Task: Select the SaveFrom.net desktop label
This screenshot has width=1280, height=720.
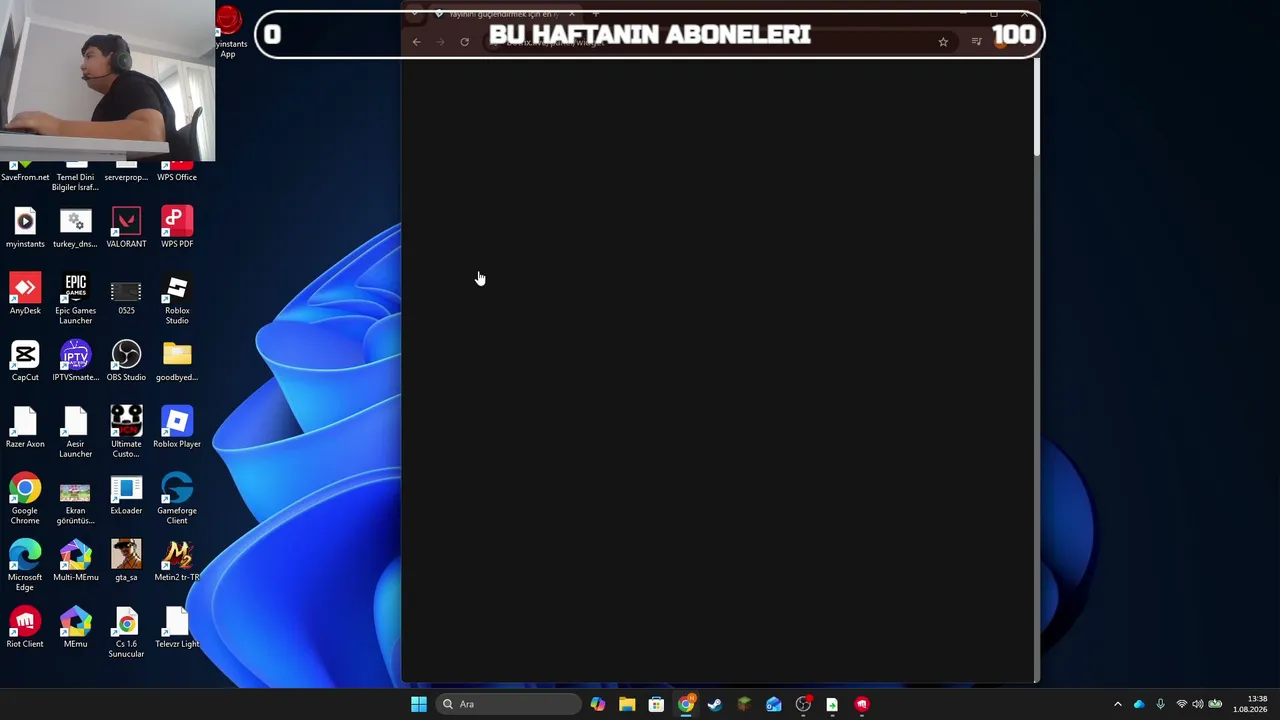Action: pos(25,177)
